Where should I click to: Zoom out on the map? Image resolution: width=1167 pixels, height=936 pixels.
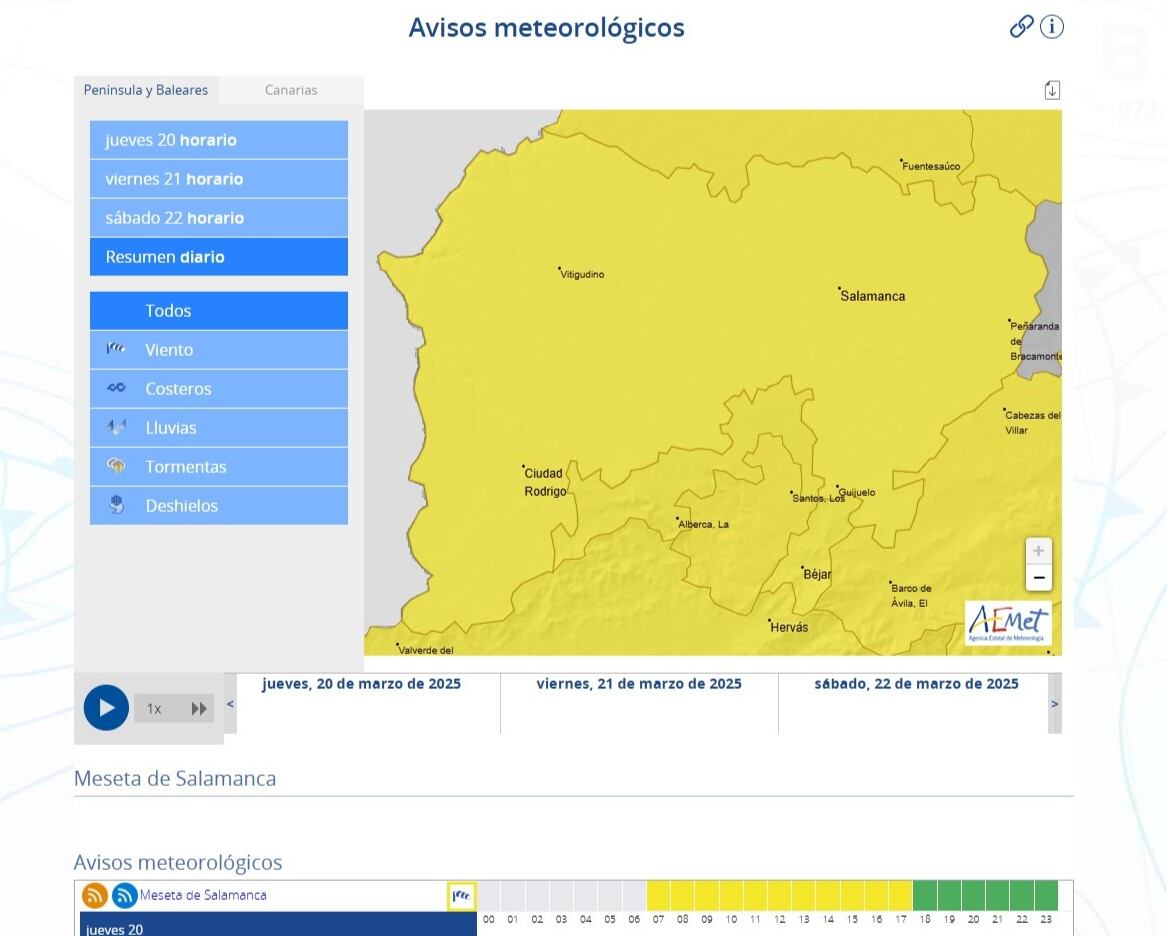coord(1039,578)
